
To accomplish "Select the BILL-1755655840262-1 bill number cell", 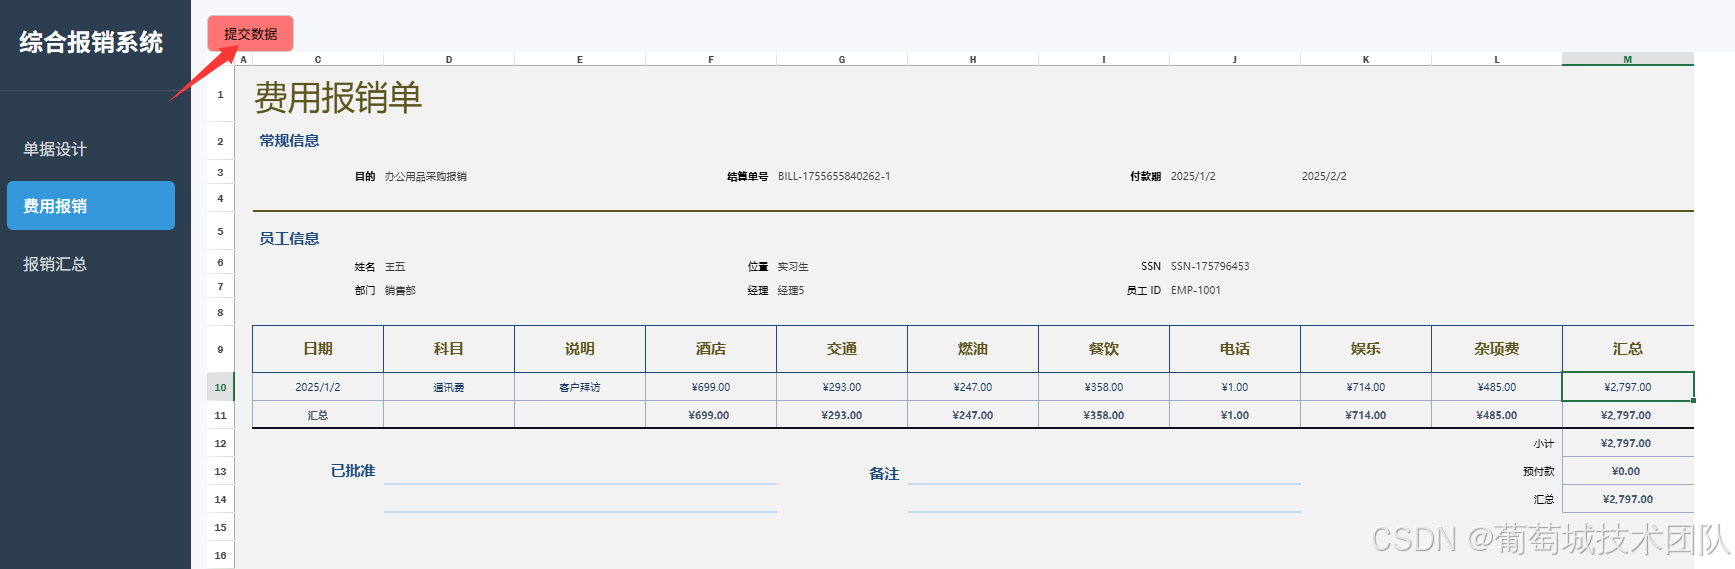I will point(834,176).
